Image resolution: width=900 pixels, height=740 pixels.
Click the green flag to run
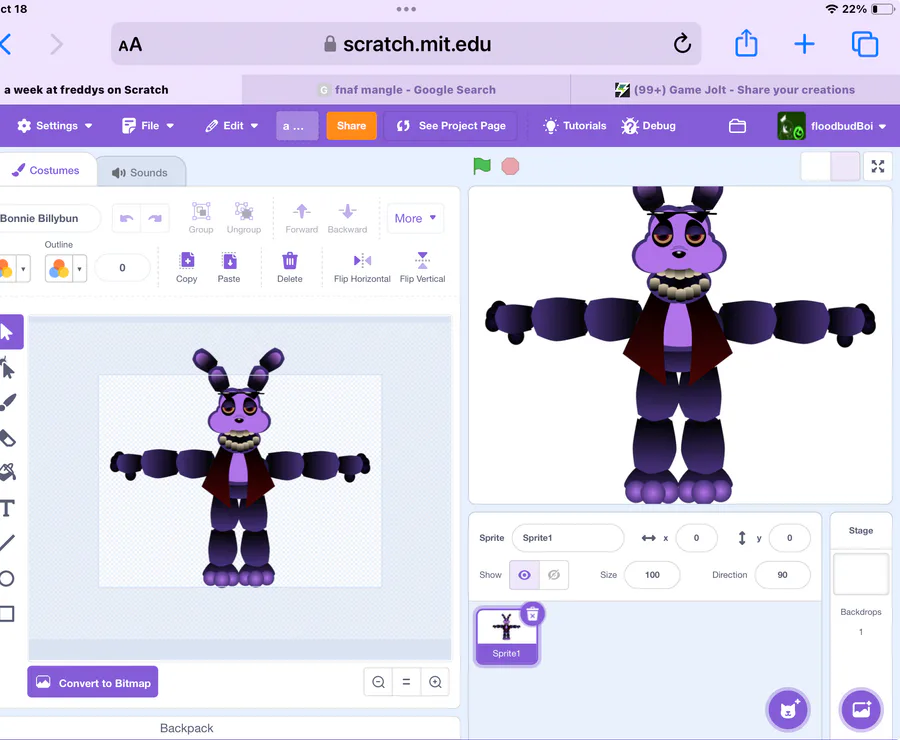482,166
